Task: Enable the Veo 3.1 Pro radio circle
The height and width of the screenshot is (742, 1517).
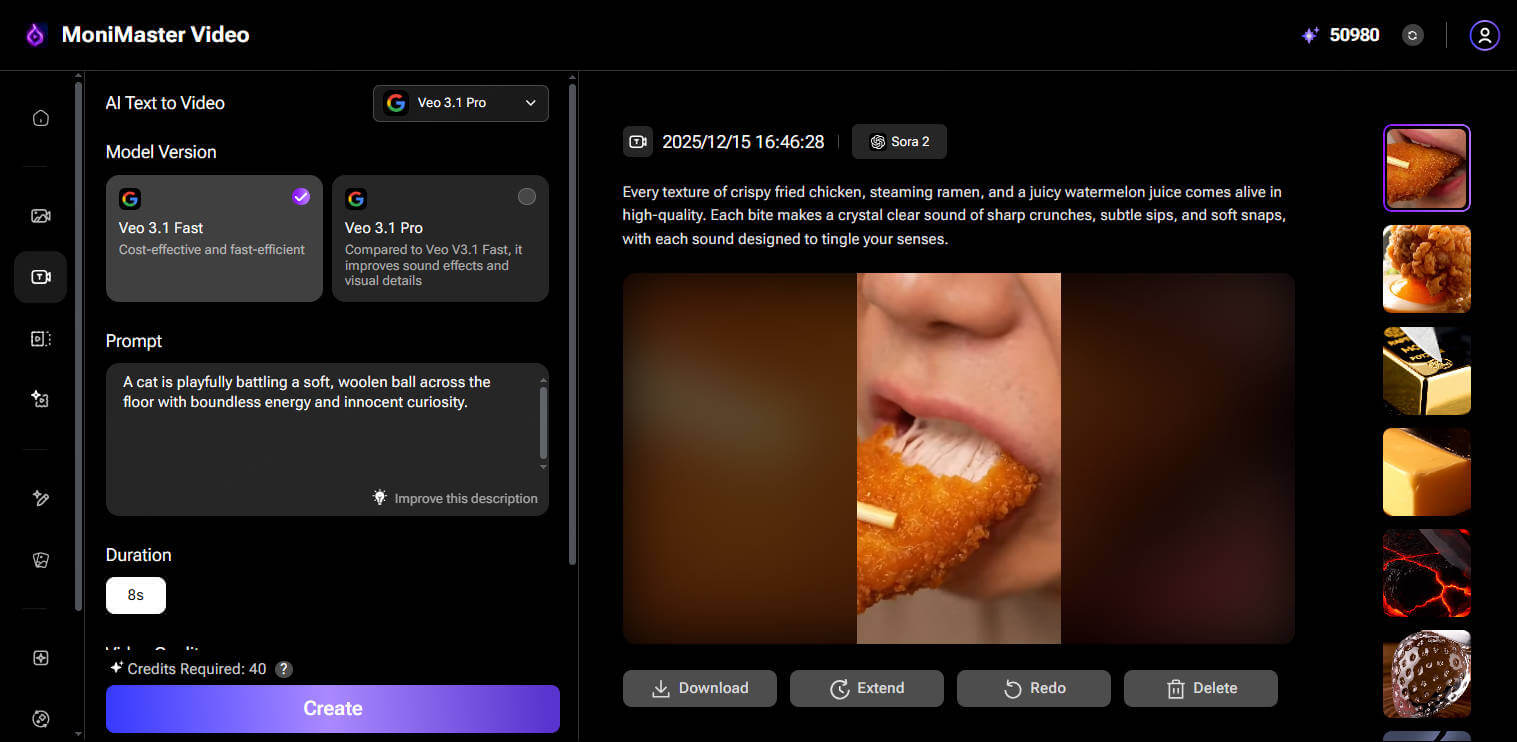Action: (527, 196)
